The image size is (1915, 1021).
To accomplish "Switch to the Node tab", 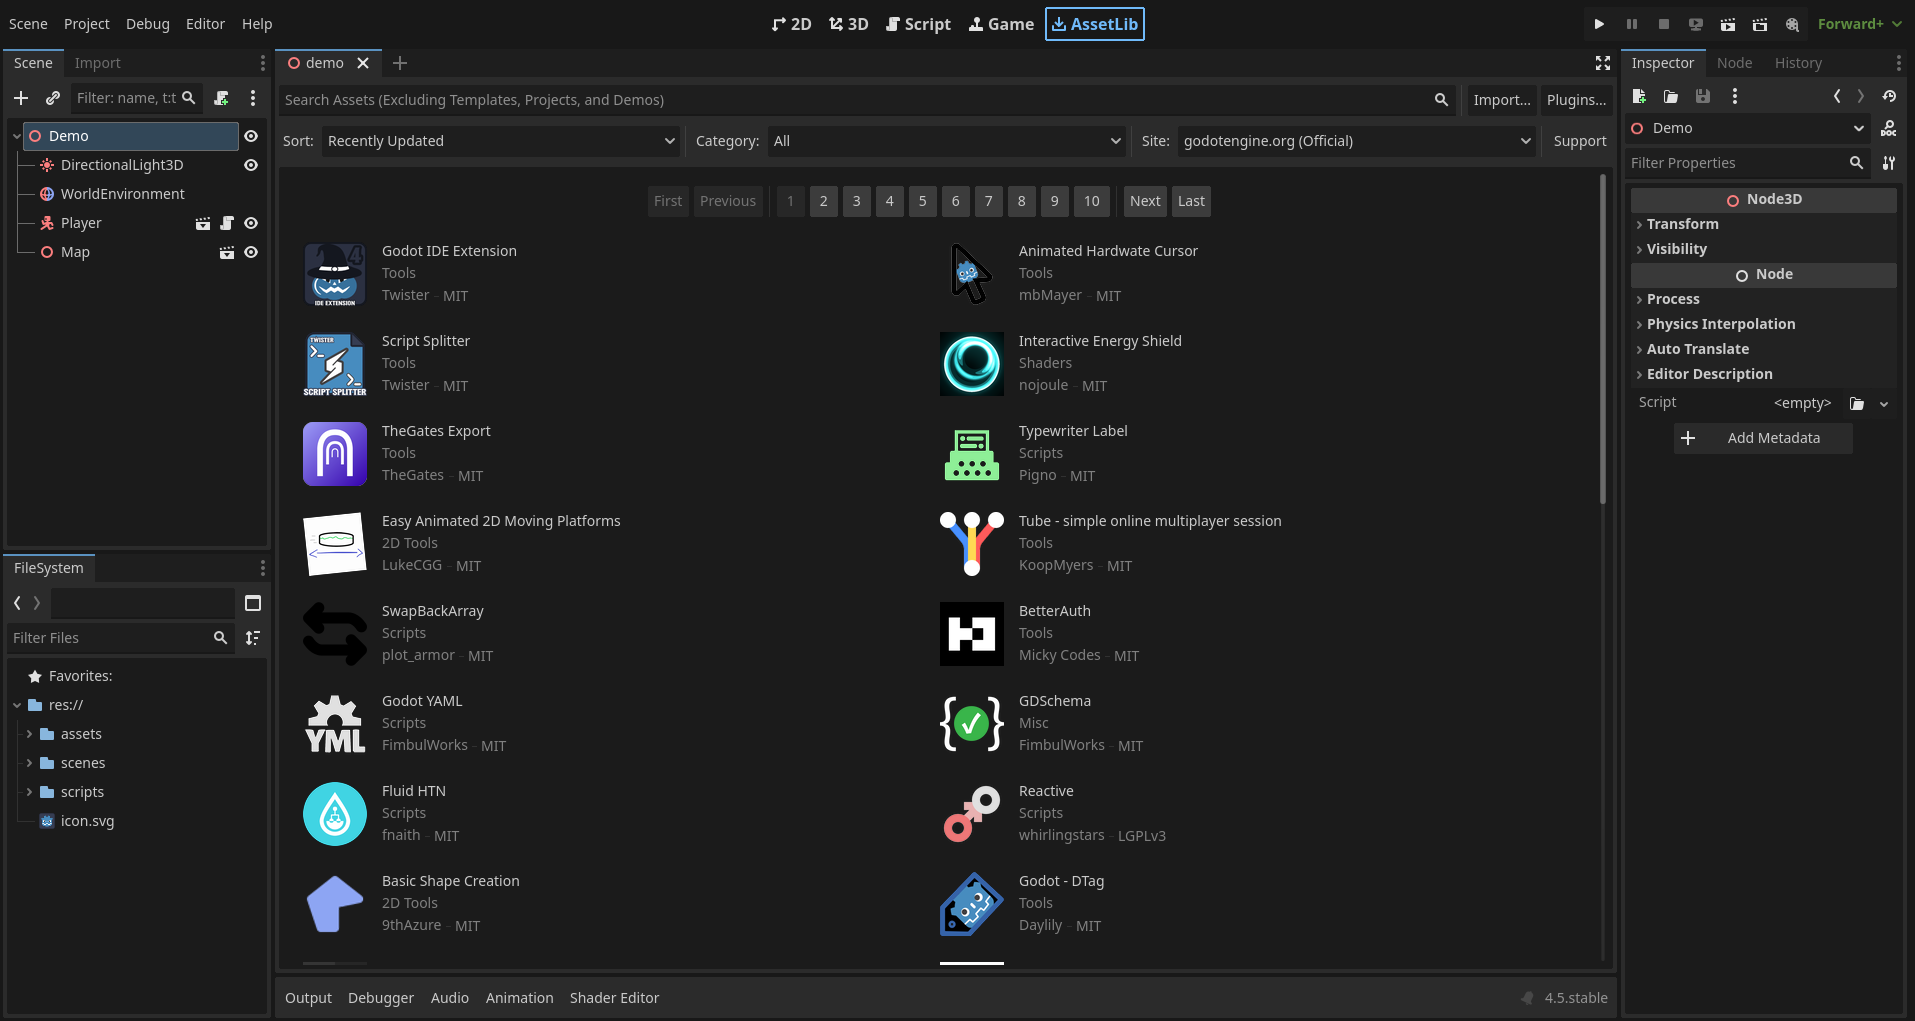I will [x=1734, y=63].
